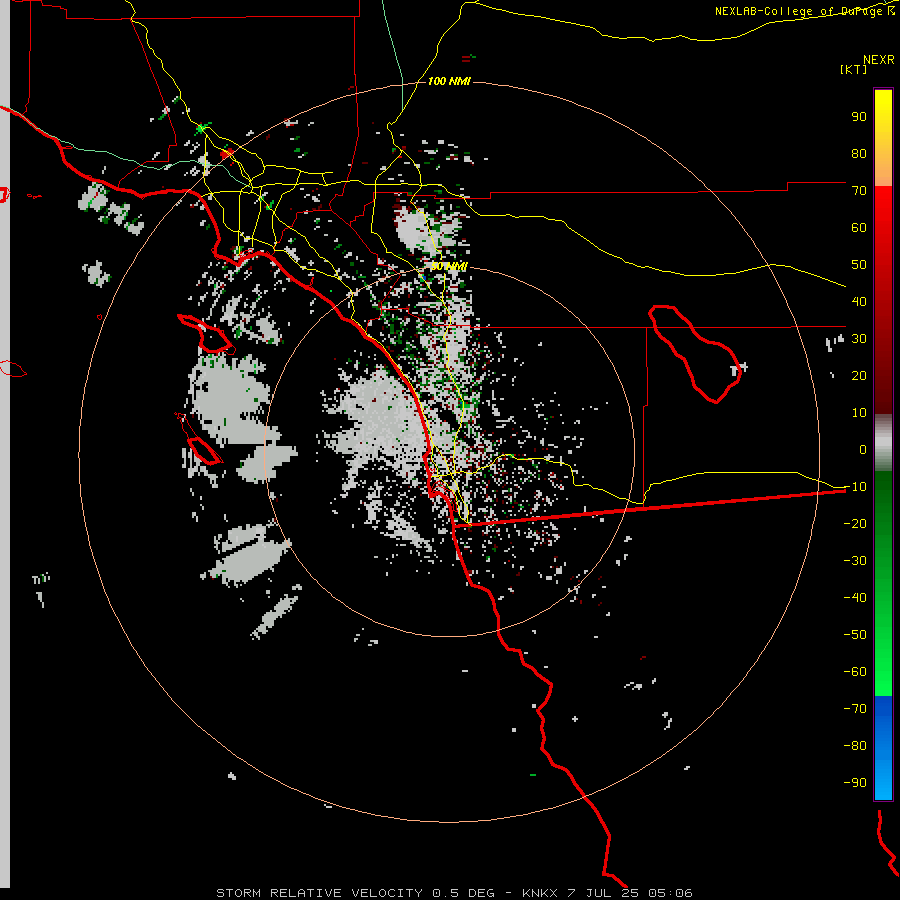Click the 70 value on the scale
The width and height of the screenshot is (900, 900).
[x=859, y=191]
